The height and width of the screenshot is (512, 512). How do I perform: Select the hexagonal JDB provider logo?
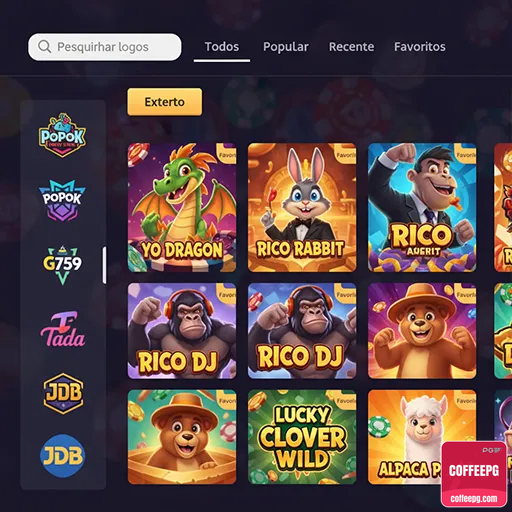pos(63,393)
